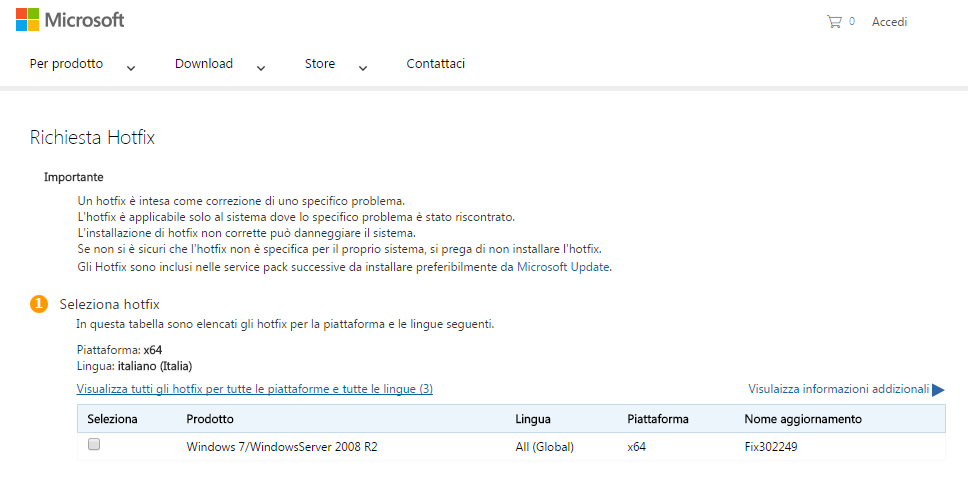Open the shopping cart icon

click(x=834, y=22)
